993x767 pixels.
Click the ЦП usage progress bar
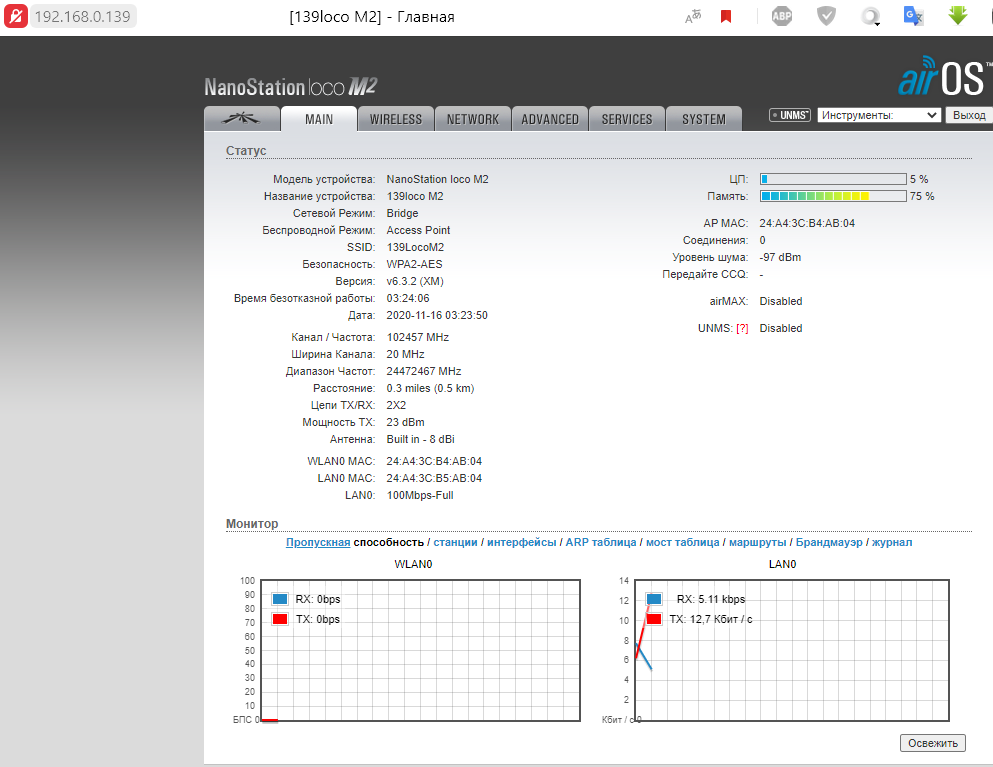pyautogui.click(x=833, y=179)
